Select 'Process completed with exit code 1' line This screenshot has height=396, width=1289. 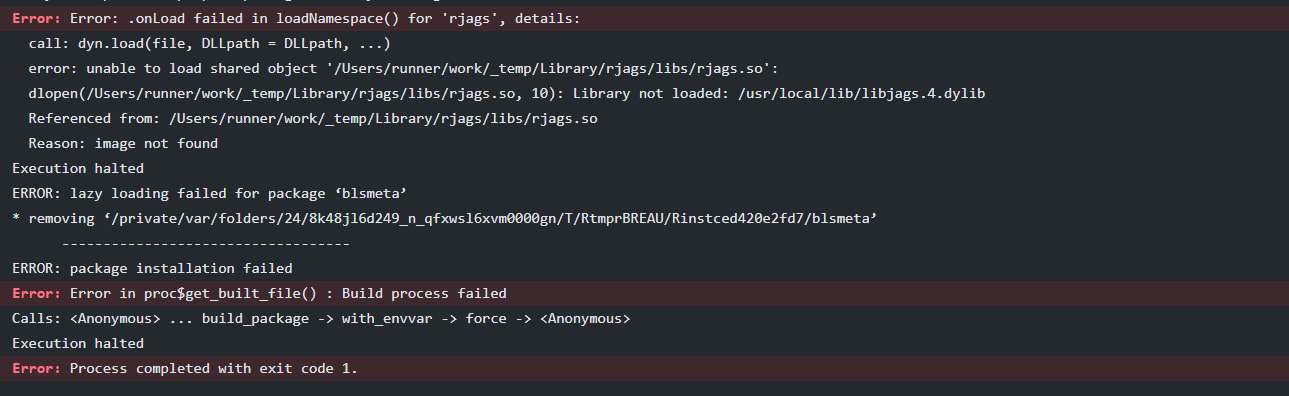(644, 369)
